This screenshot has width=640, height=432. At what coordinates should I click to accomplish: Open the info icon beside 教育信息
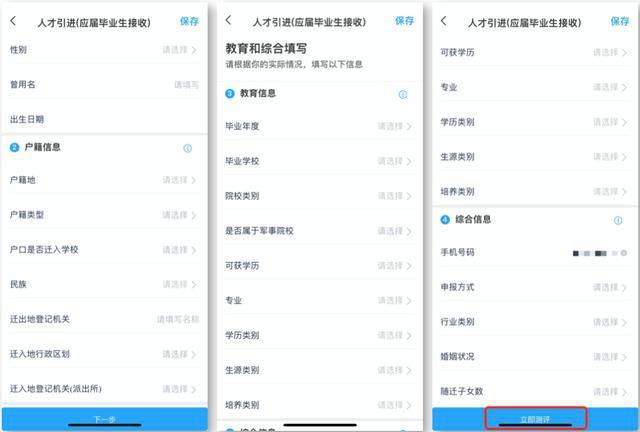pos(402,94)
